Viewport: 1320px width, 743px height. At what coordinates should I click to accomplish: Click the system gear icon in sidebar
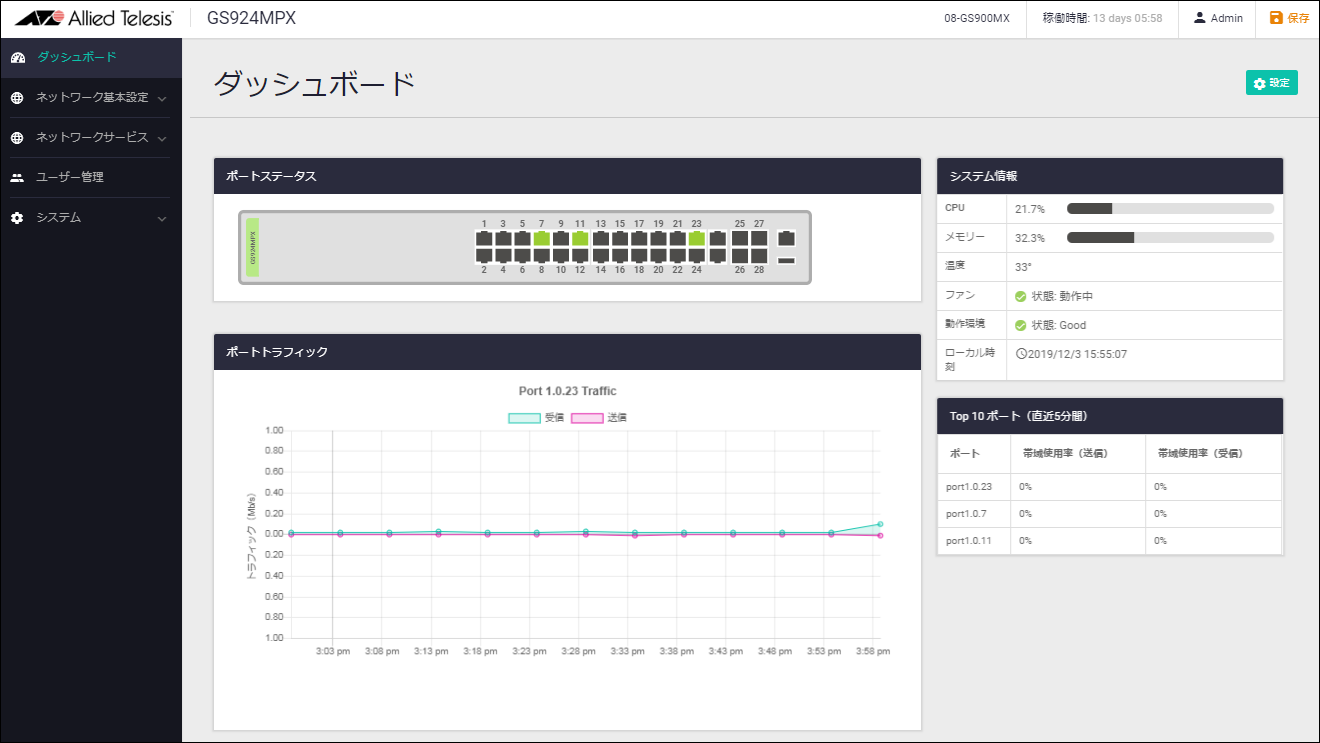[17, 218]
